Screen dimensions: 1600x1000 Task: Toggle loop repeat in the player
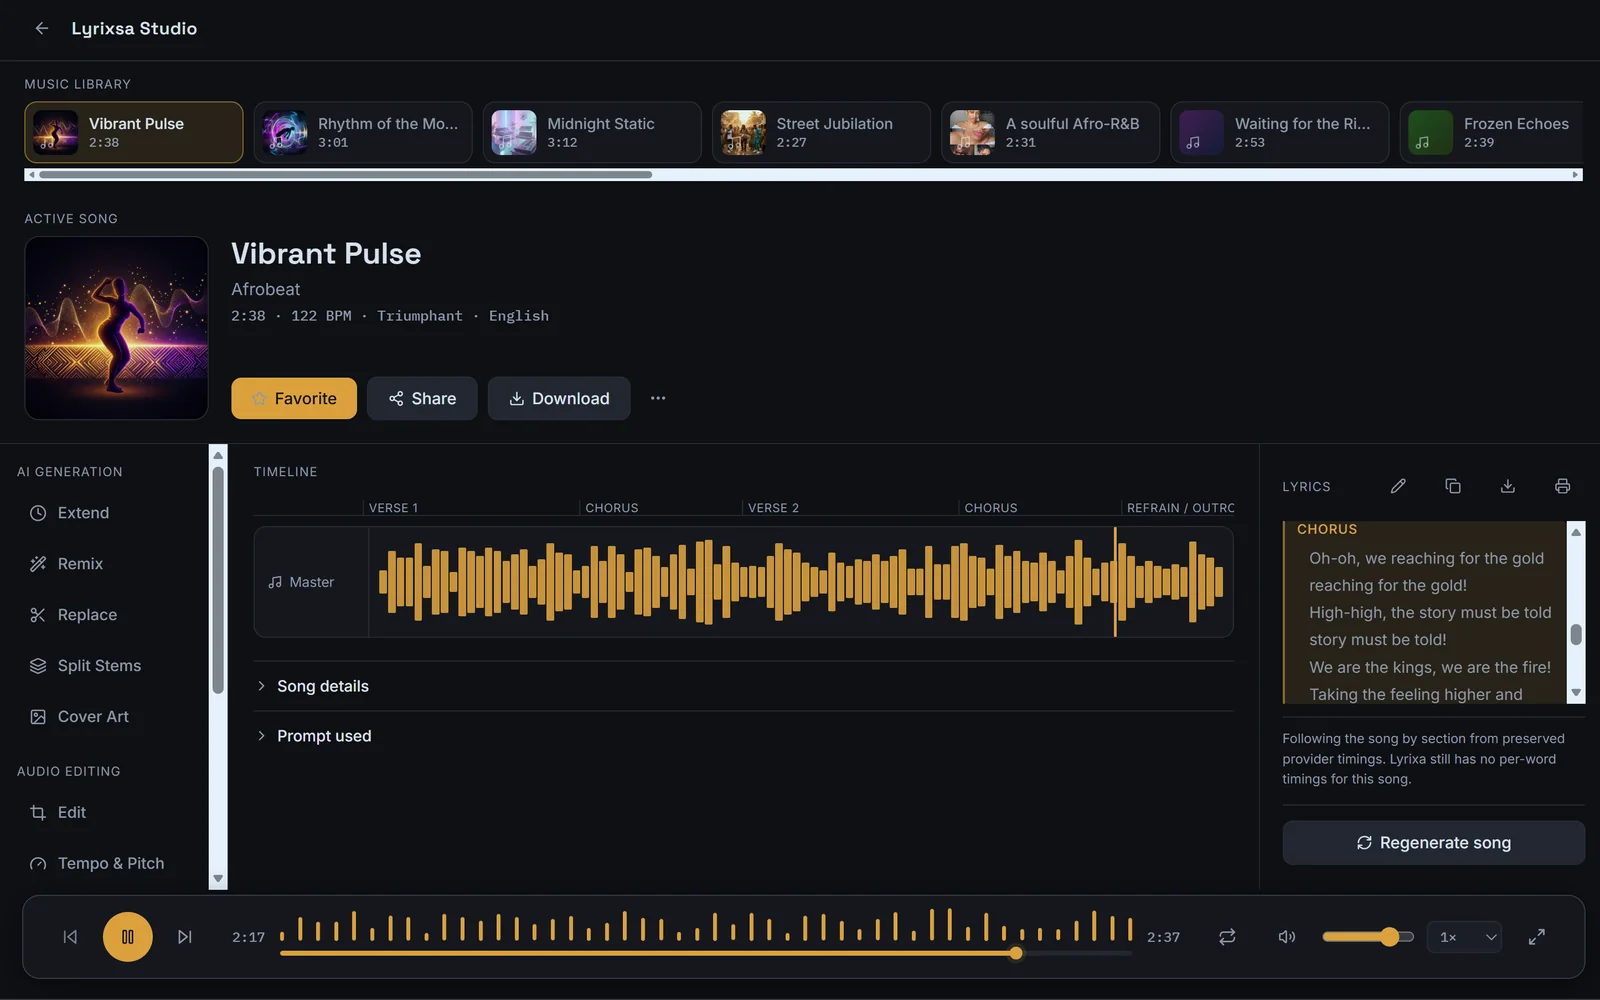[x=1227, y=937]
